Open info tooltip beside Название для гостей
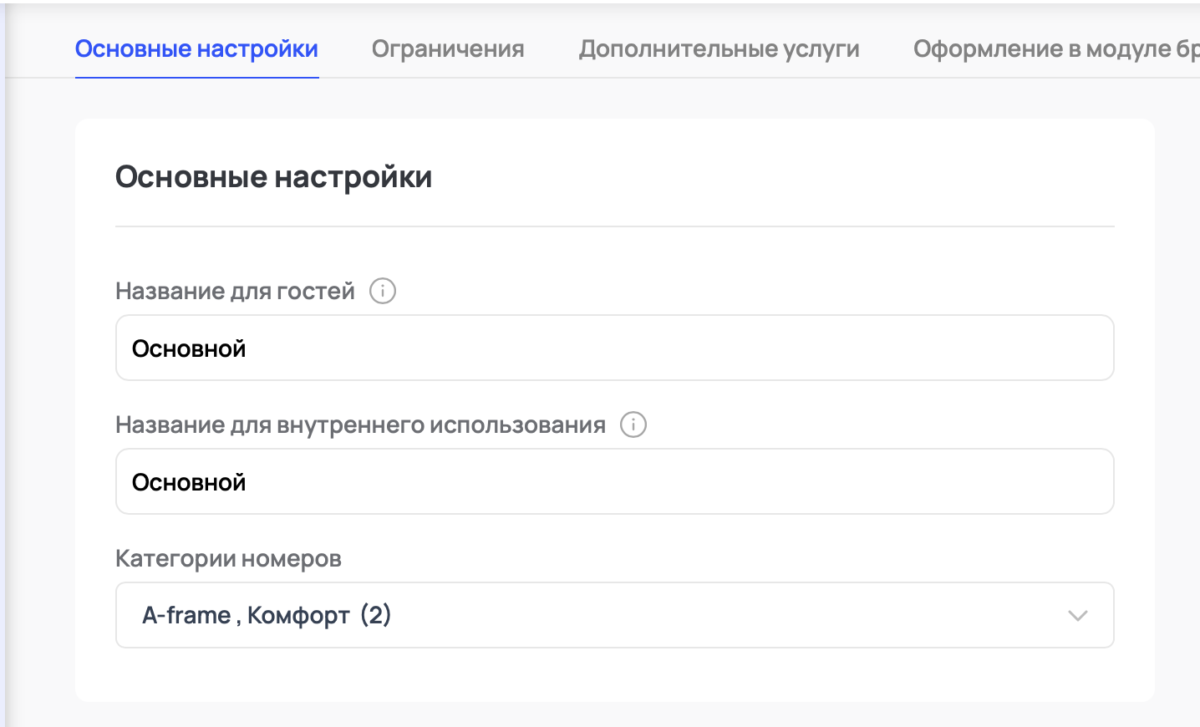 tap(380, 290)
